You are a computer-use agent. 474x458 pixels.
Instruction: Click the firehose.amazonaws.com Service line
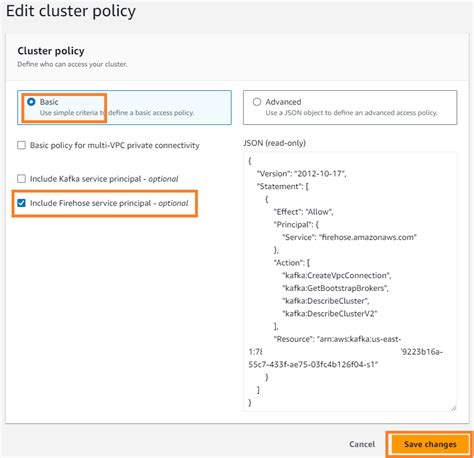tap(349, 237)
